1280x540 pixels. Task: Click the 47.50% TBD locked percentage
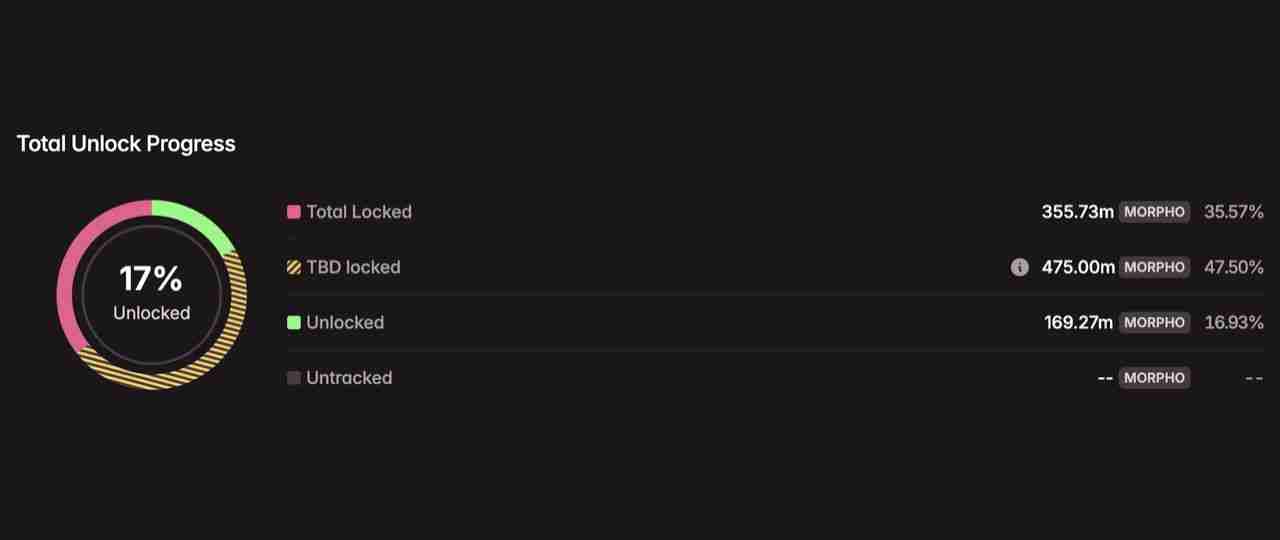[1233, 267]
